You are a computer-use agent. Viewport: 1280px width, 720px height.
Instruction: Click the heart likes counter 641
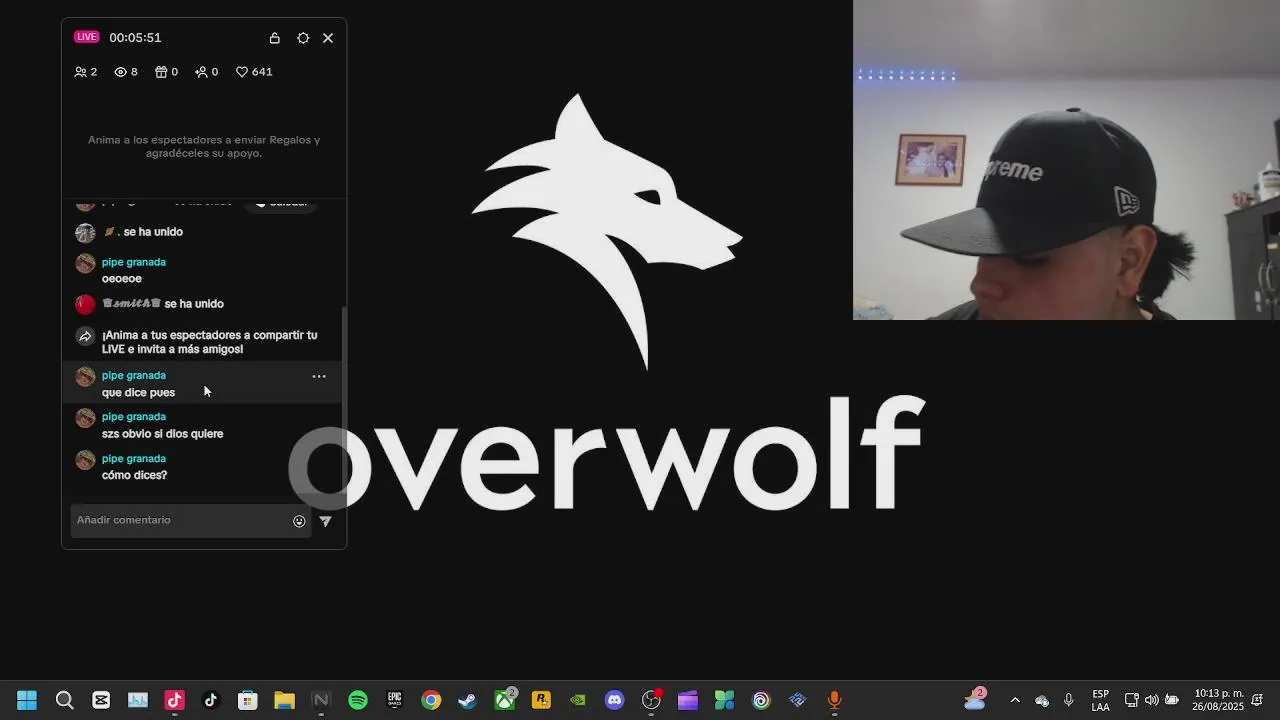(x=254, y=72)
